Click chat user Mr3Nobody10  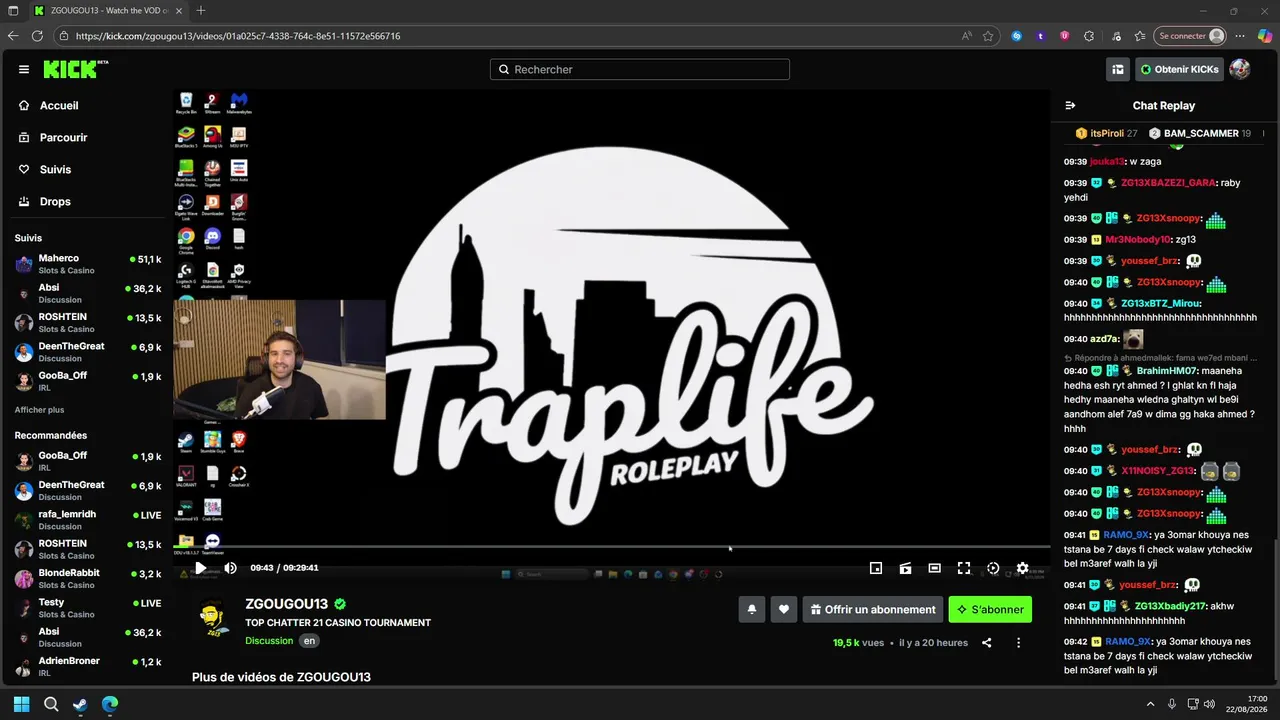pos(1137,240)
